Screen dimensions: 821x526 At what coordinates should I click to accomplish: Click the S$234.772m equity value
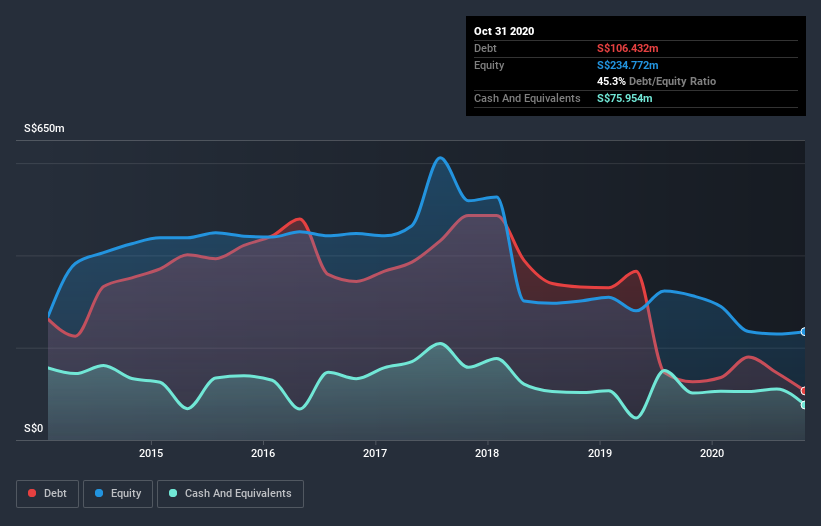(x=628, y=65)
